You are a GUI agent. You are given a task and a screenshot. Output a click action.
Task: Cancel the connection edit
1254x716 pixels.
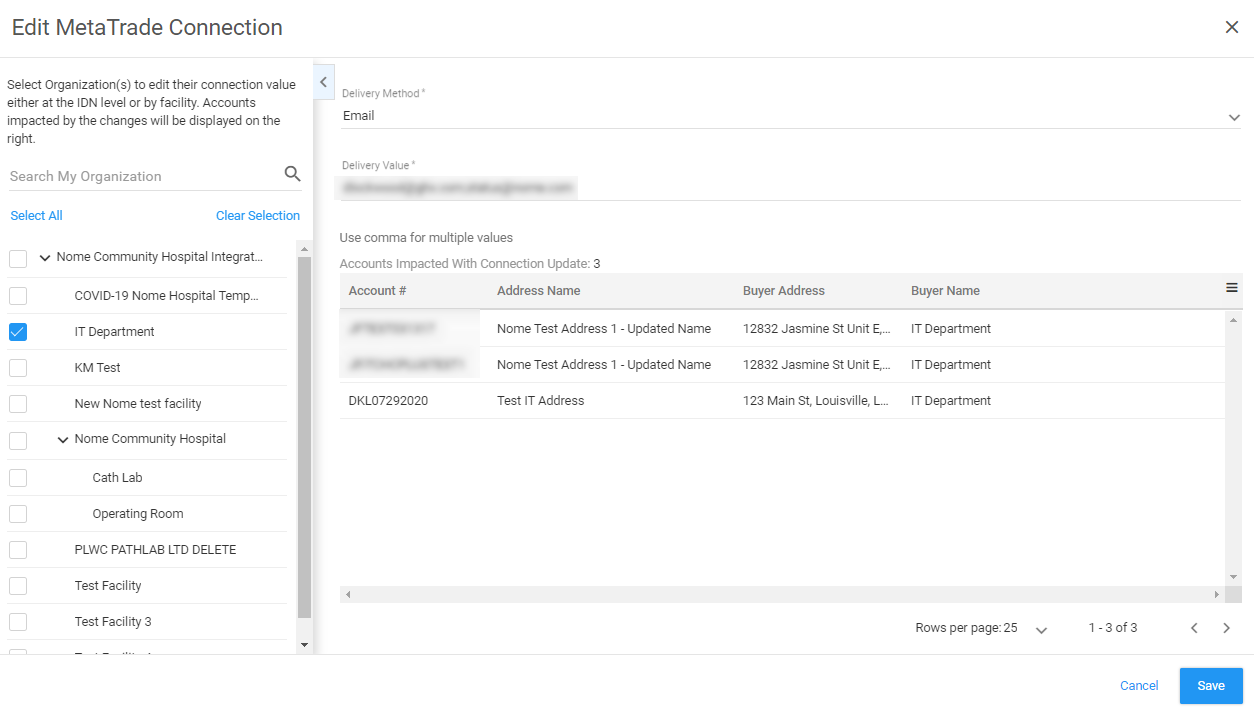pyautogui.click(x=1139, y=686)
